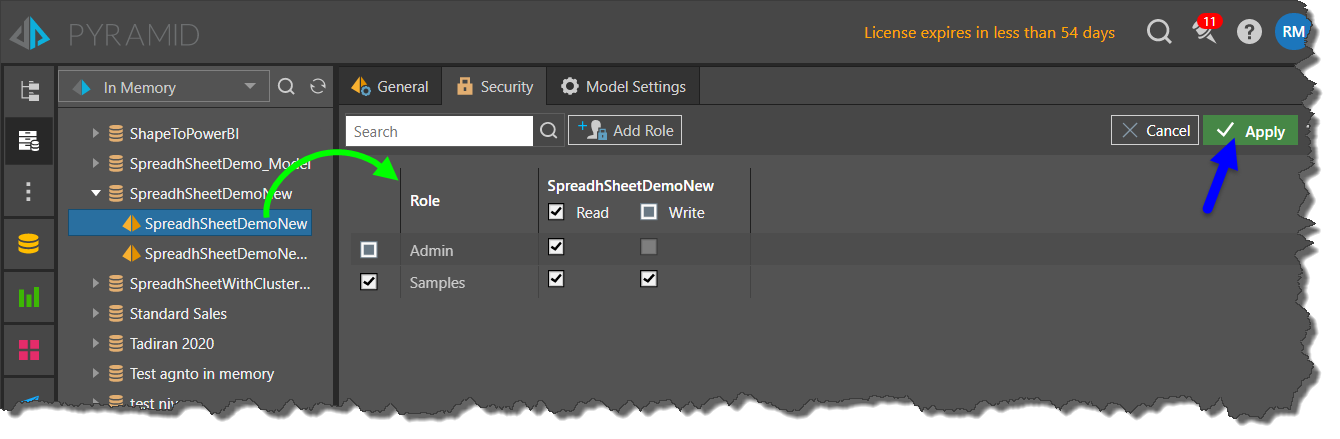Click the Admin role name

coord(431,250)
